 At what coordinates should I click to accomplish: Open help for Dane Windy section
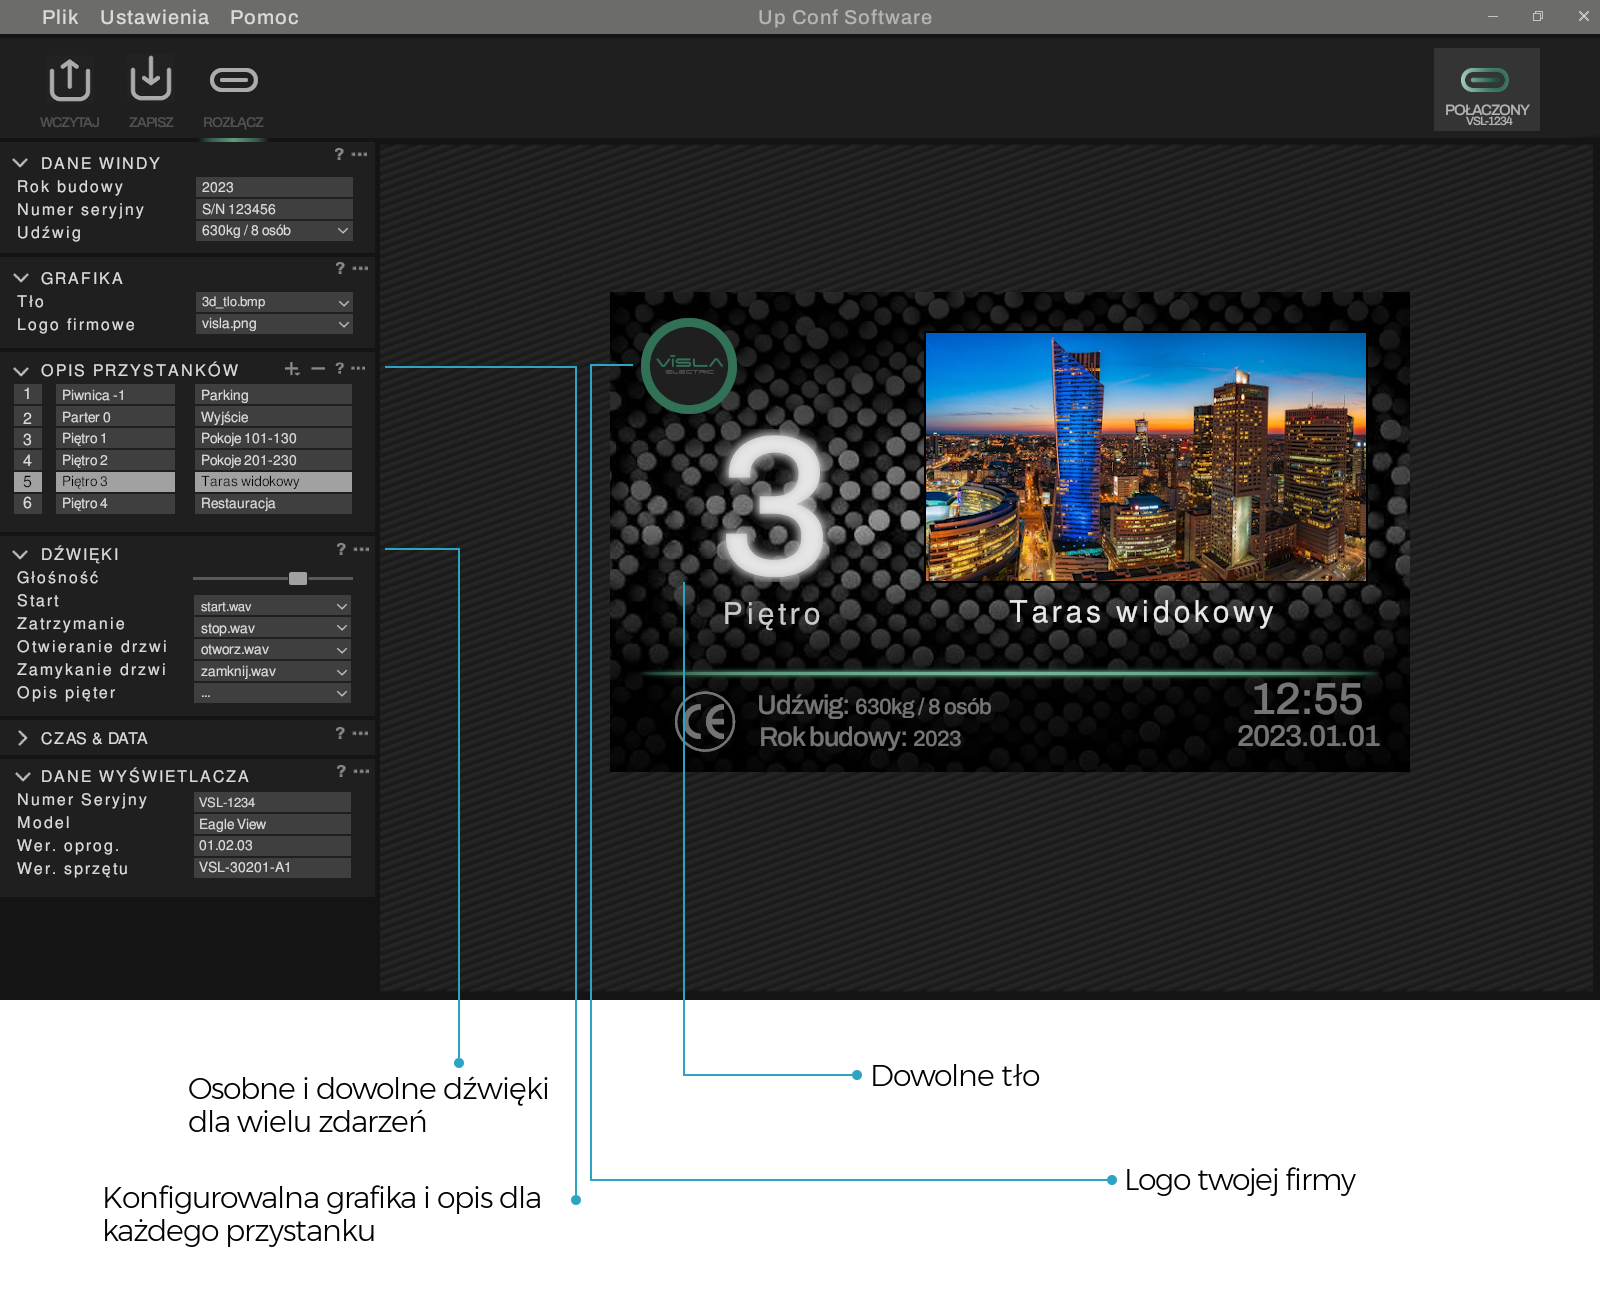pos(339,154)
